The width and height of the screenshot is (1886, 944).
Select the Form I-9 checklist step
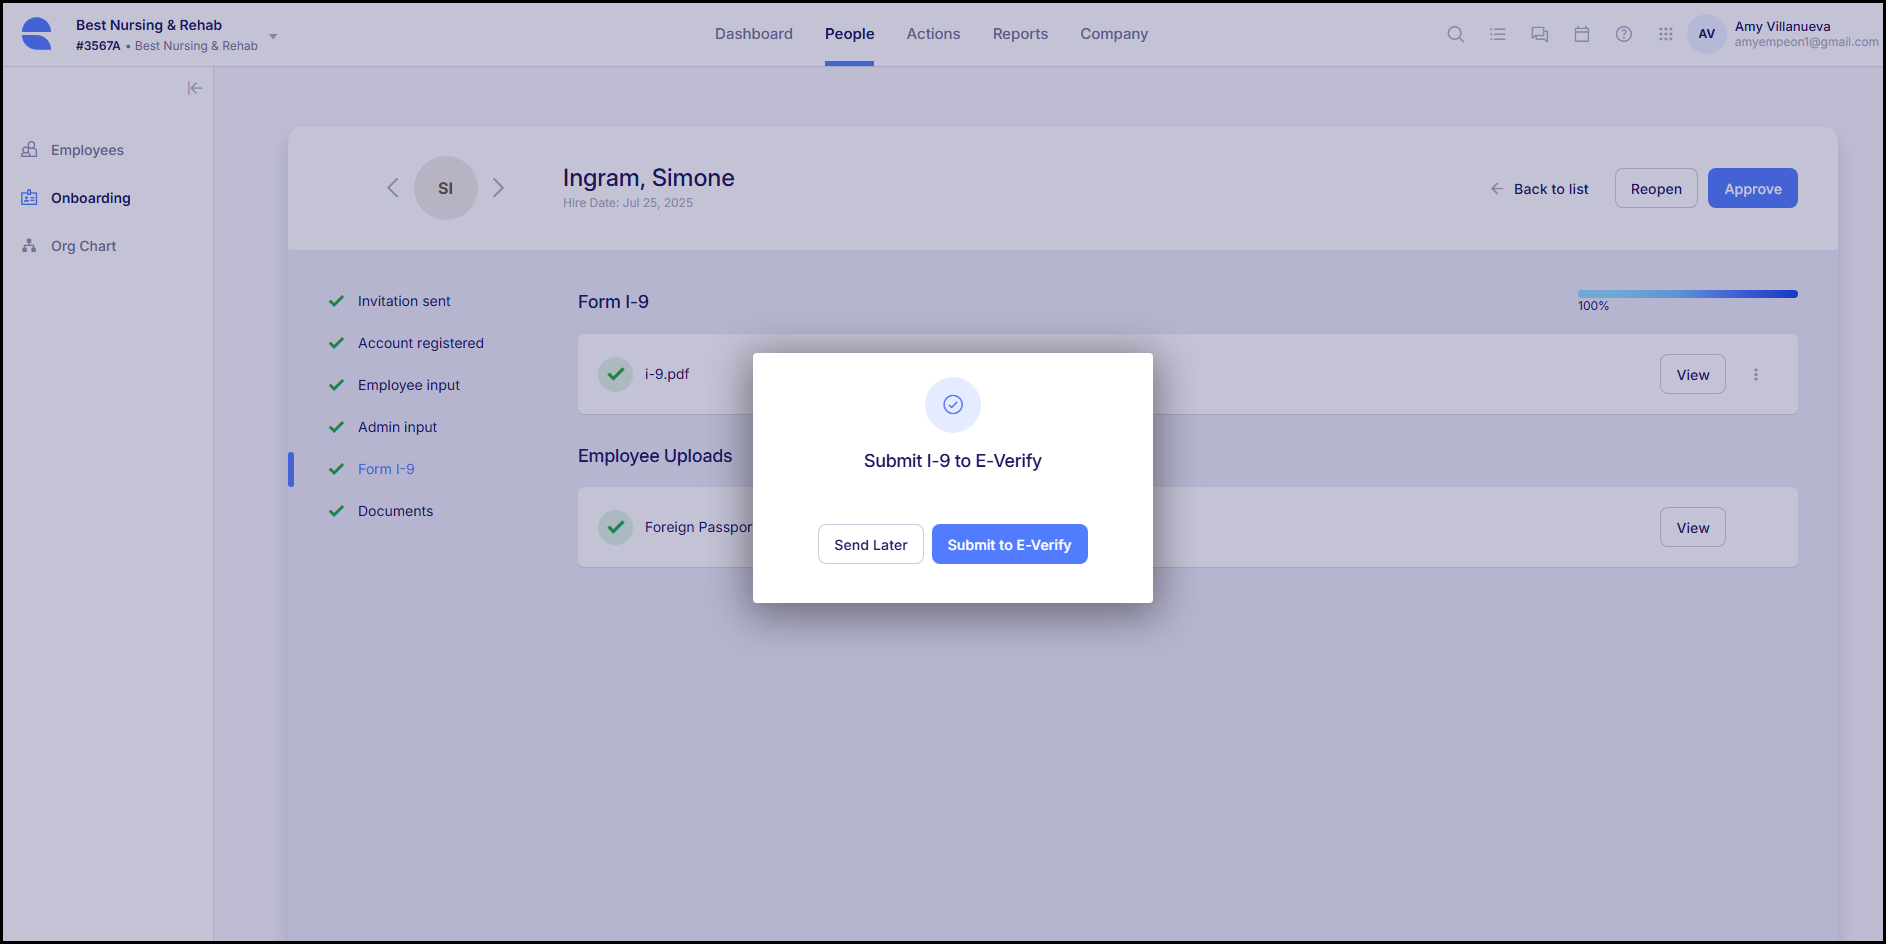pos(386,468)
